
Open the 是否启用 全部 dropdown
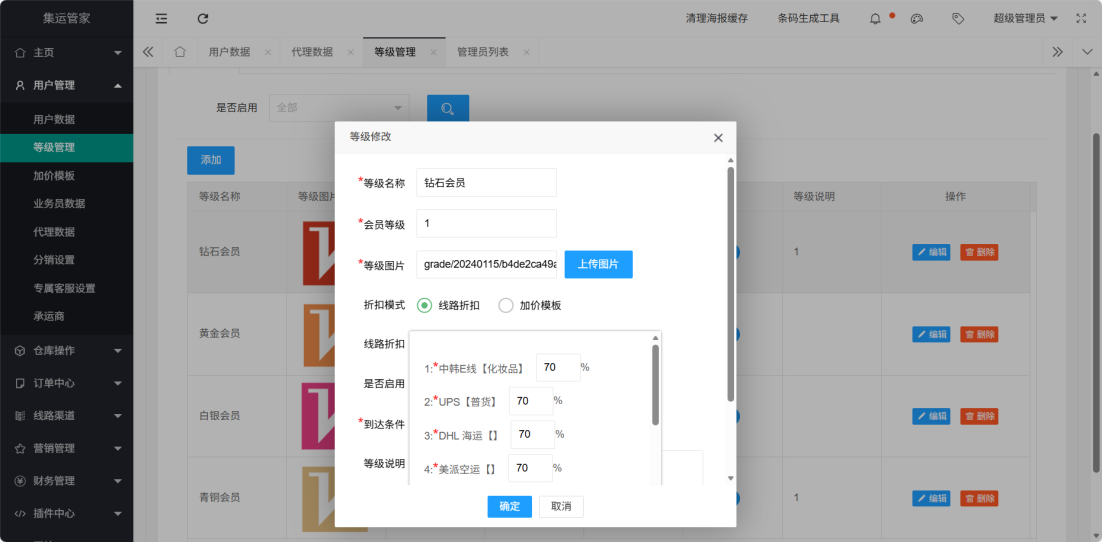click(339, 108)
